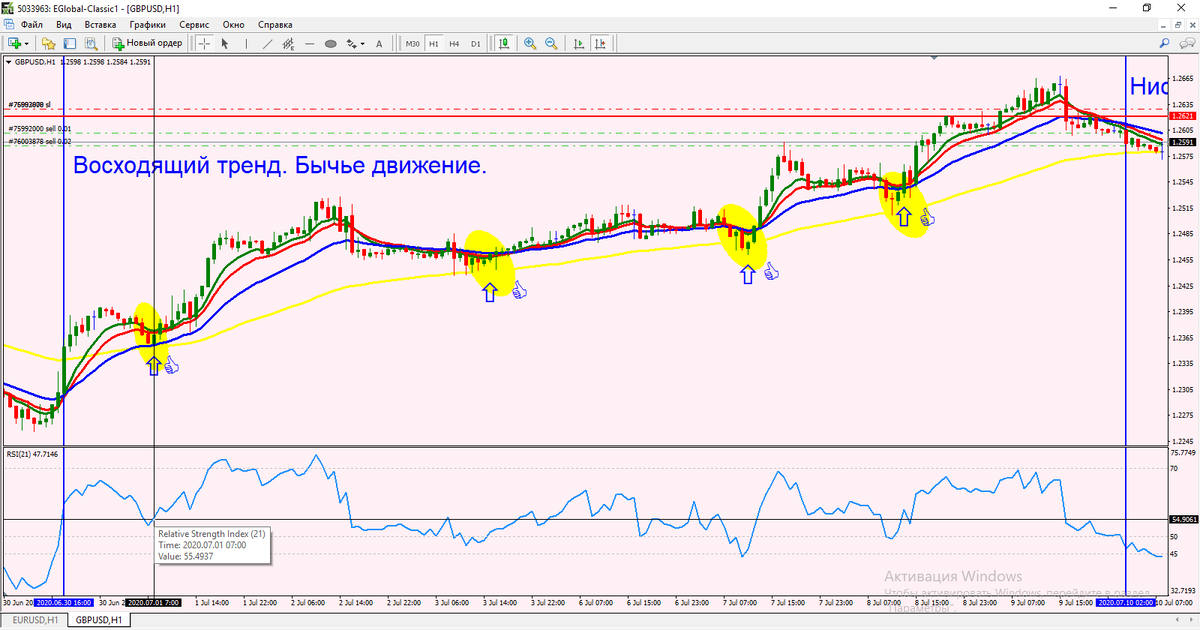This screenshot has height=630, width=1200.
Task: Click the 1.2665 price scale value
Action: pos(1181,78)
